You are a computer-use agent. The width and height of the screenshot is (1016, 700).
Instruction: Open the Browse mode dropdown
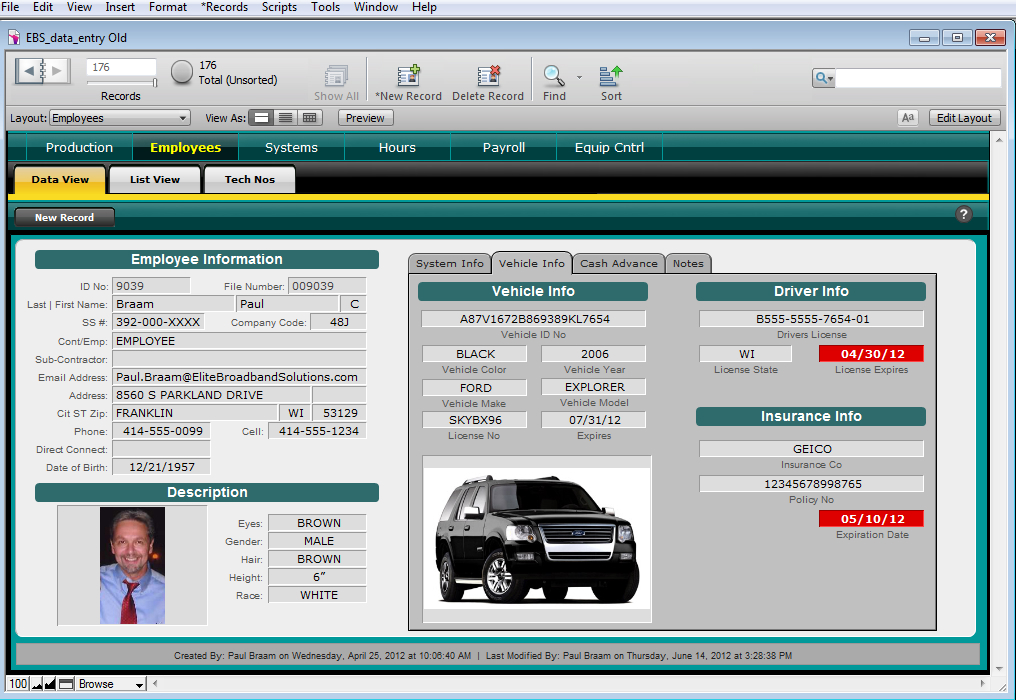coord(111,684)
